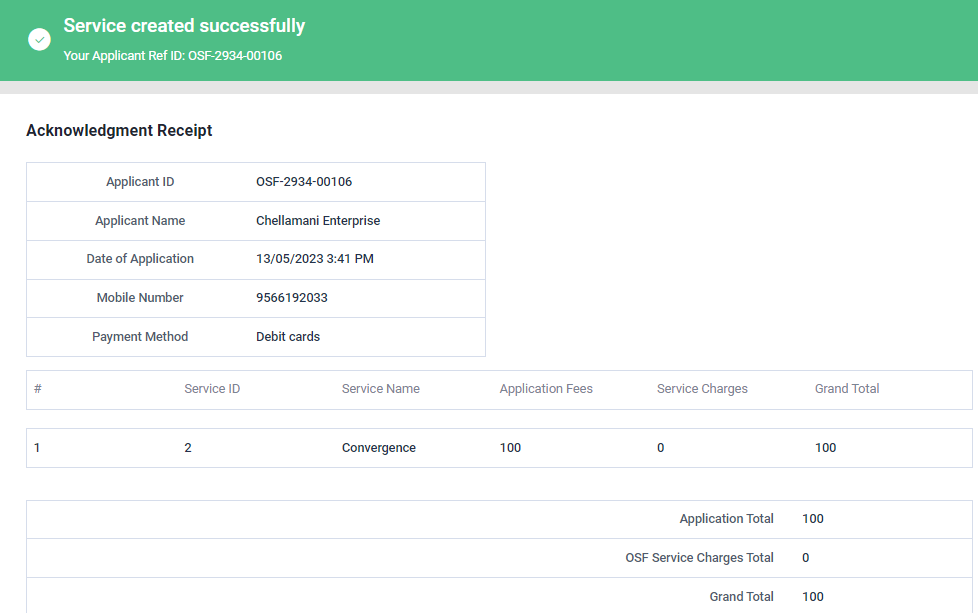Click the Grand Total column header

click(x=847, y=389)
